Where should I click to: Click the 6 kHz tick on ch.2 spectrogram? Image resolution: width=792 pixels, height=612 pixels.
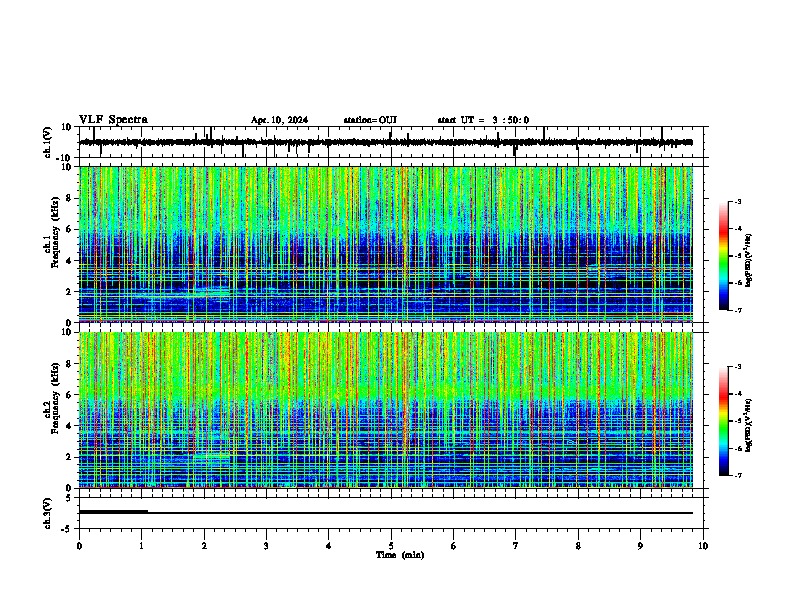[x=70, y=395]
